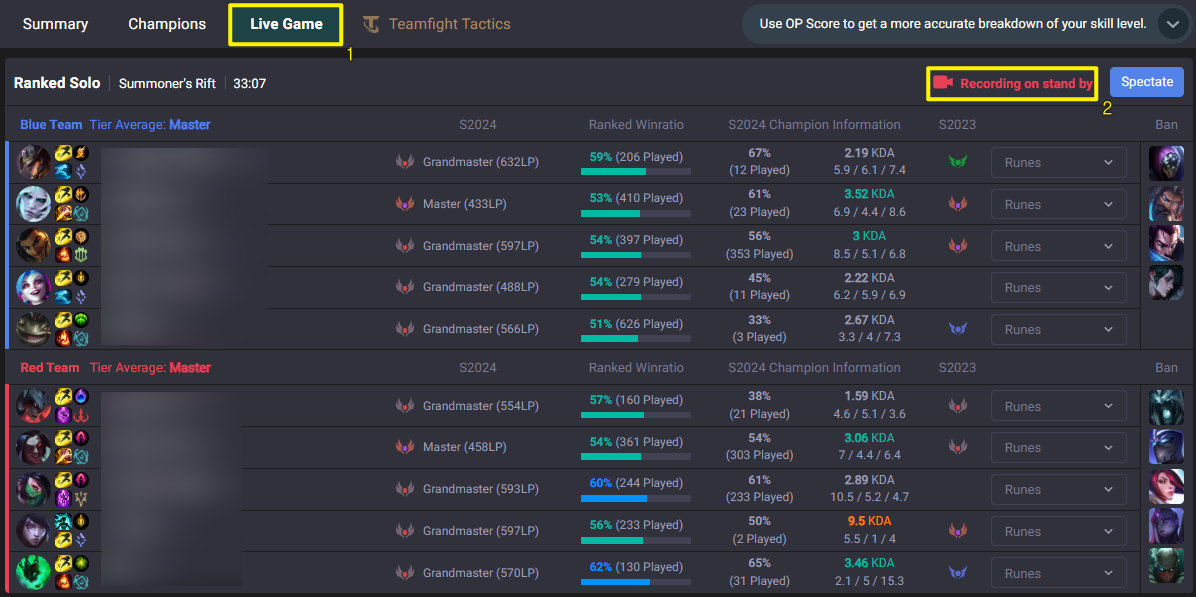Click banned champion beside 593LP Runes dropdown
Screen dimensions: 1196x597
tap(1166, 486)
